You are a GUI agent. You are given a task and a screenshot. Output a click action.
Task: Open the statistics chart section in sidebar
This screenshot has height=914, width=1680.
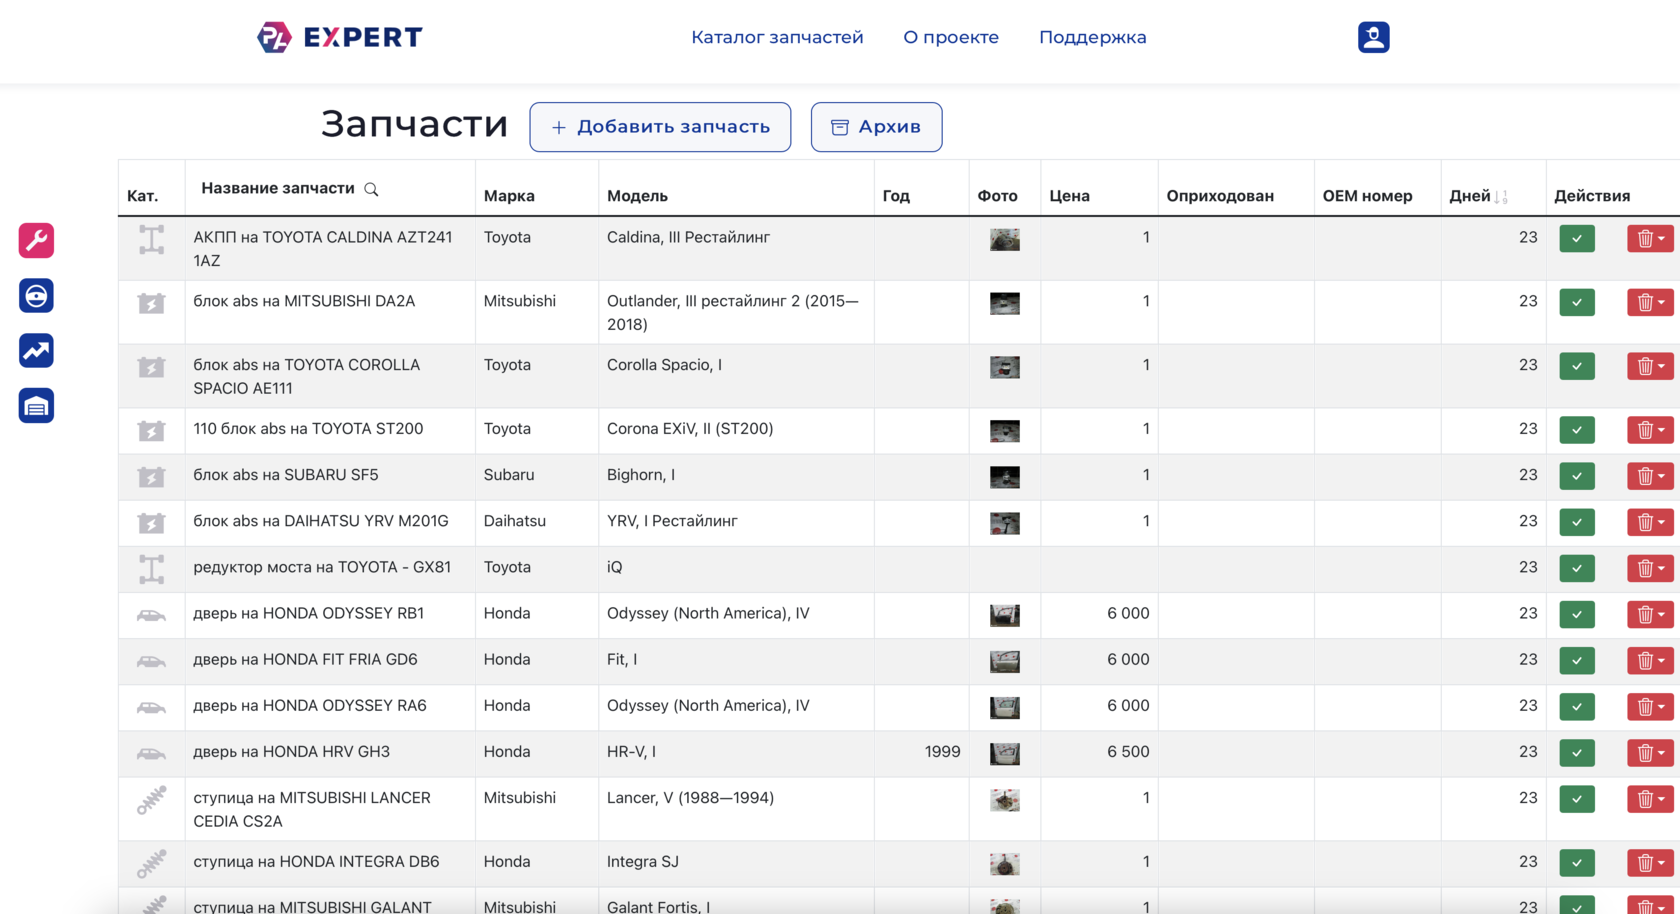click(36, 351)
